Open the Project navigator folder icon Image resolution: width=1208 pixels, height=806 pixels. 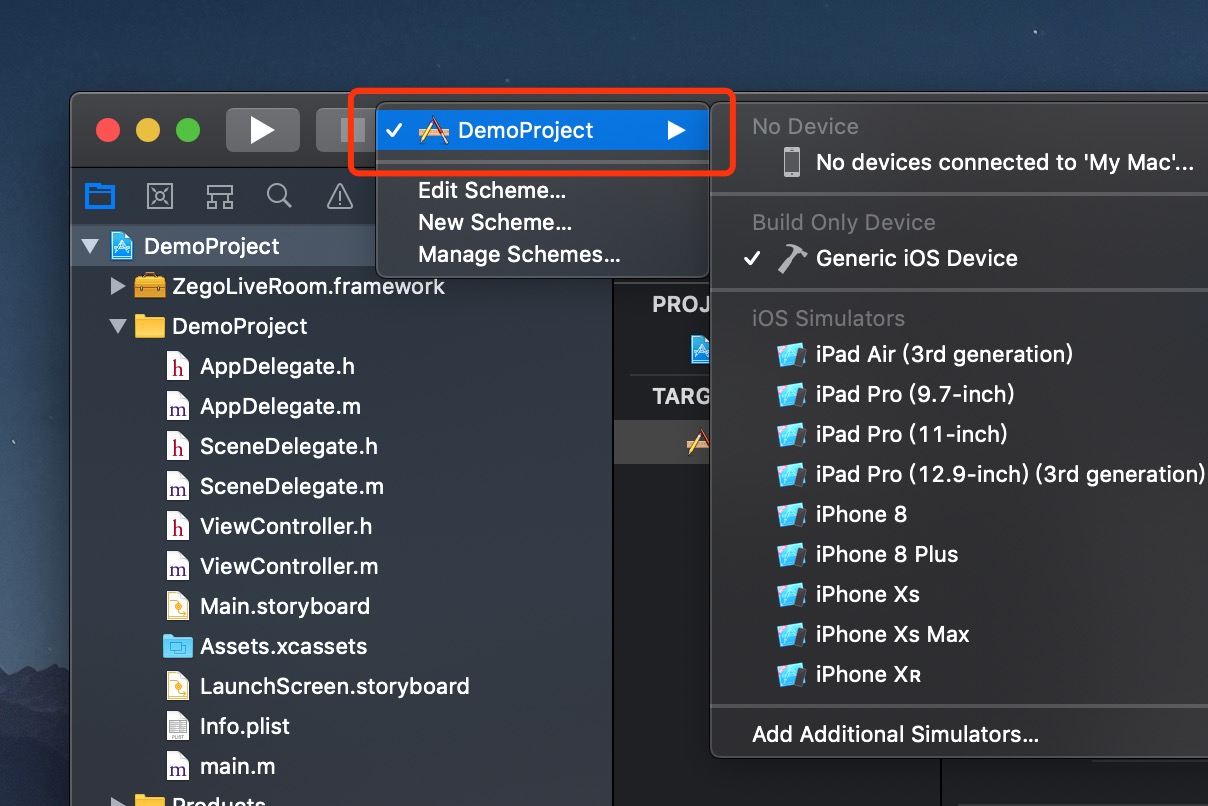coord(100,195)
